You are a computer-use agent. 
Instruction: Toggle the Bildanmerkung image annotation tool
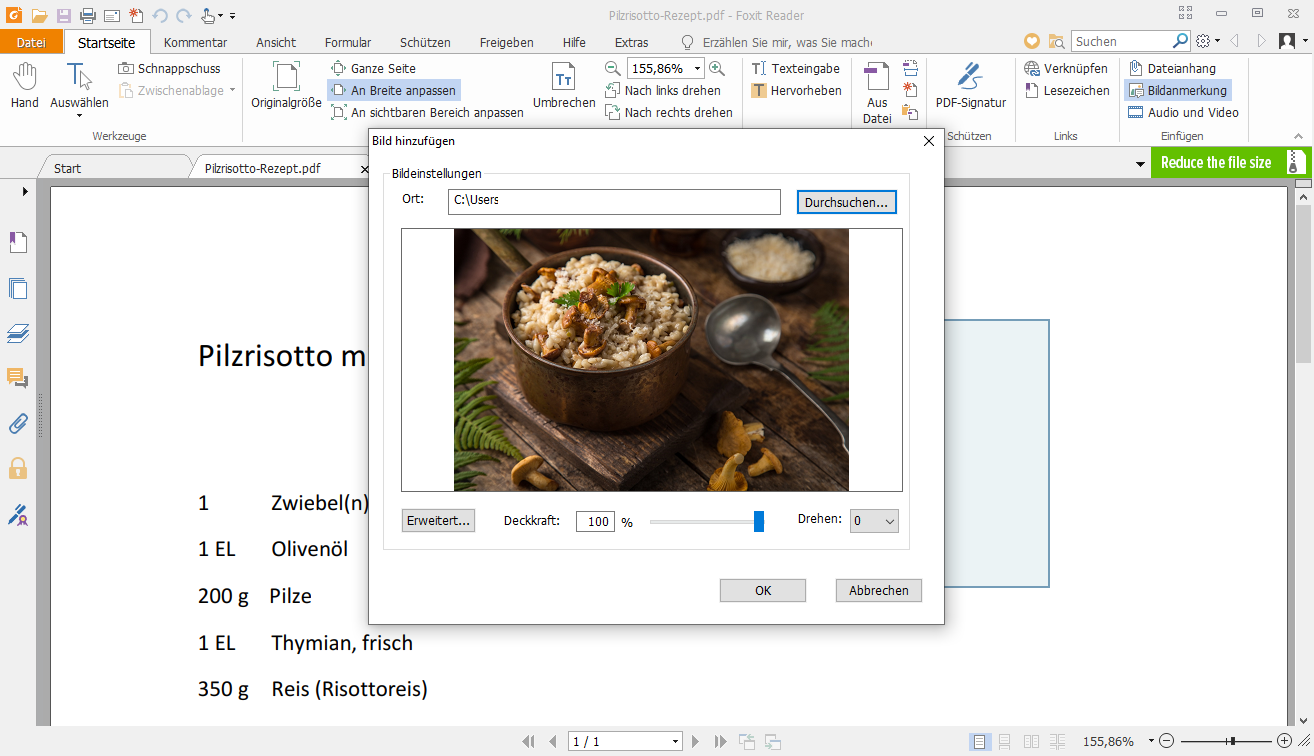[x=1177, y=90]
